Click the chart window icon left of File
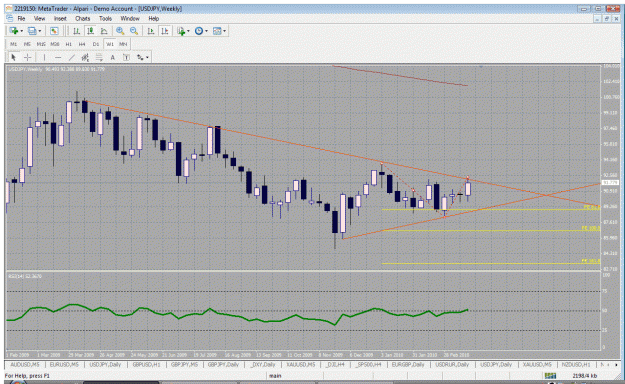This screenshot has height=384, width=625. click(10, 18)
